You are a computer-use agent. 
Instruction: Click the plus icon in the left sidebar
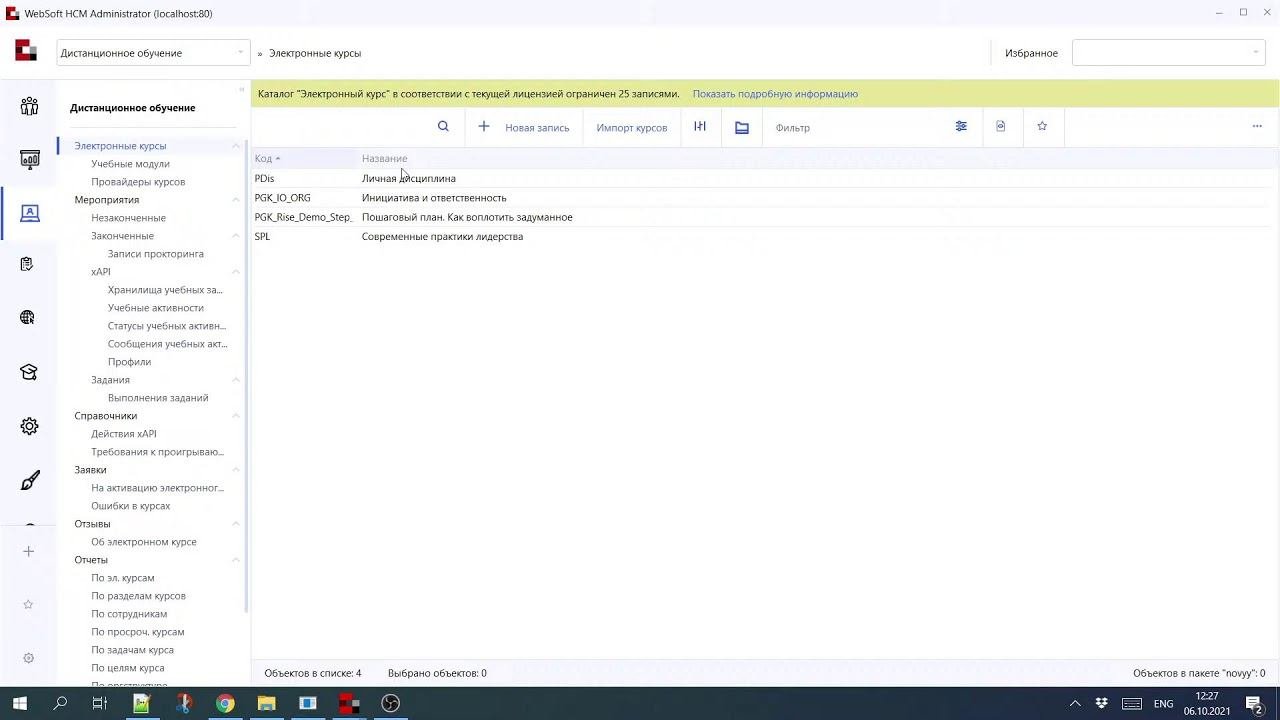tap(28, 551)
